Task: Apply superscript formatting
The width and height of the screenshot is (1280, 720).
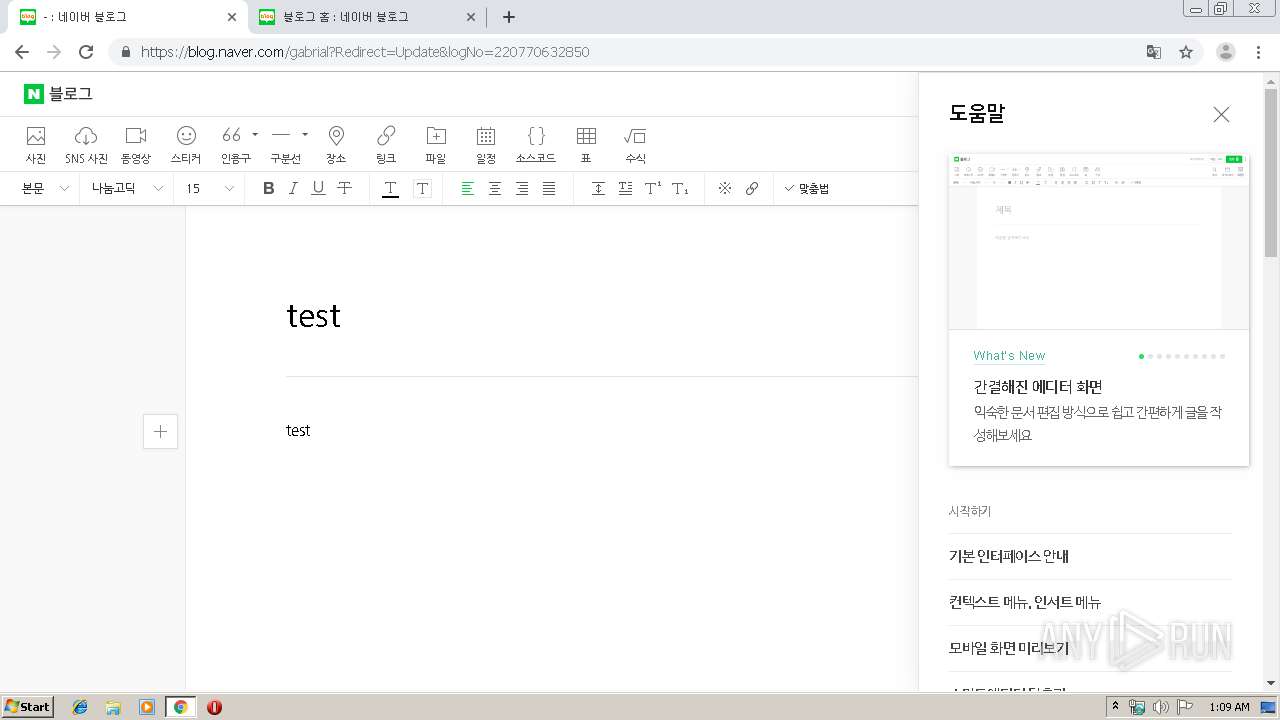Action: [x=652, y=188]
